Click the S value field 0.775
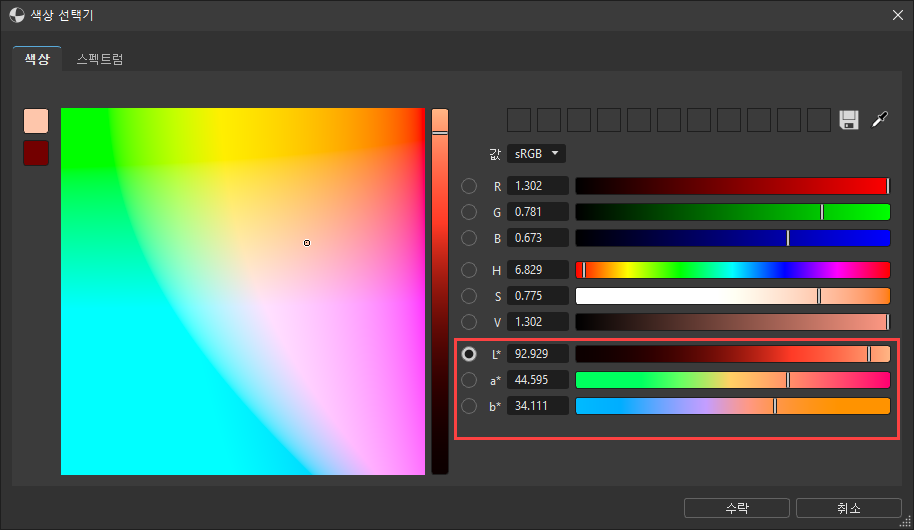Viewport: 914px width, 530px height. tap(537, 296)
